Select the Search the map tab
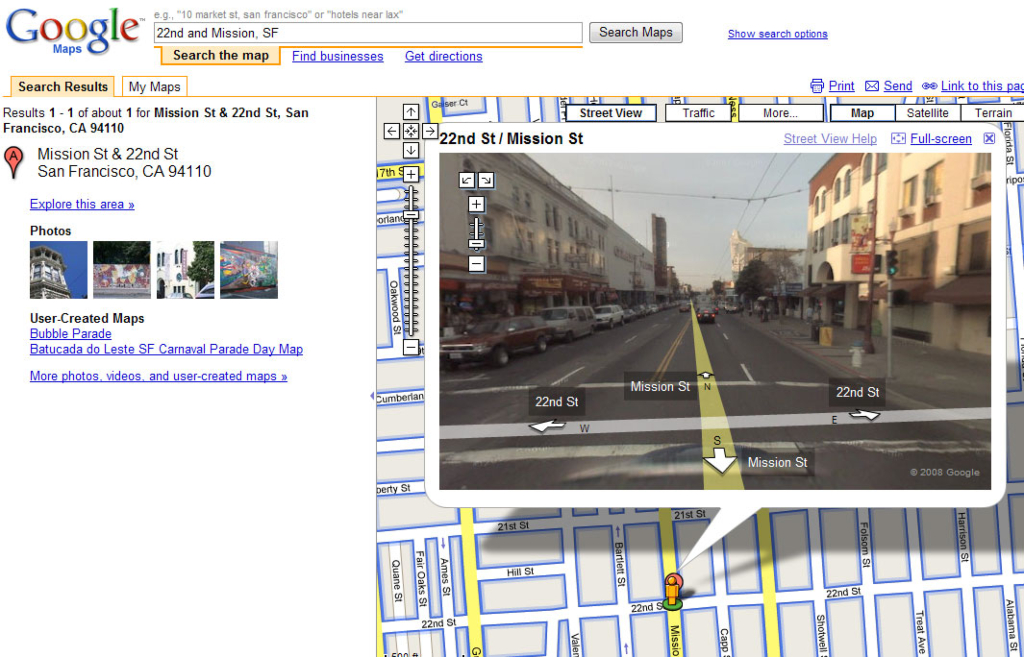The height and width of the screenshot is (657, 1024). [221, 56]
